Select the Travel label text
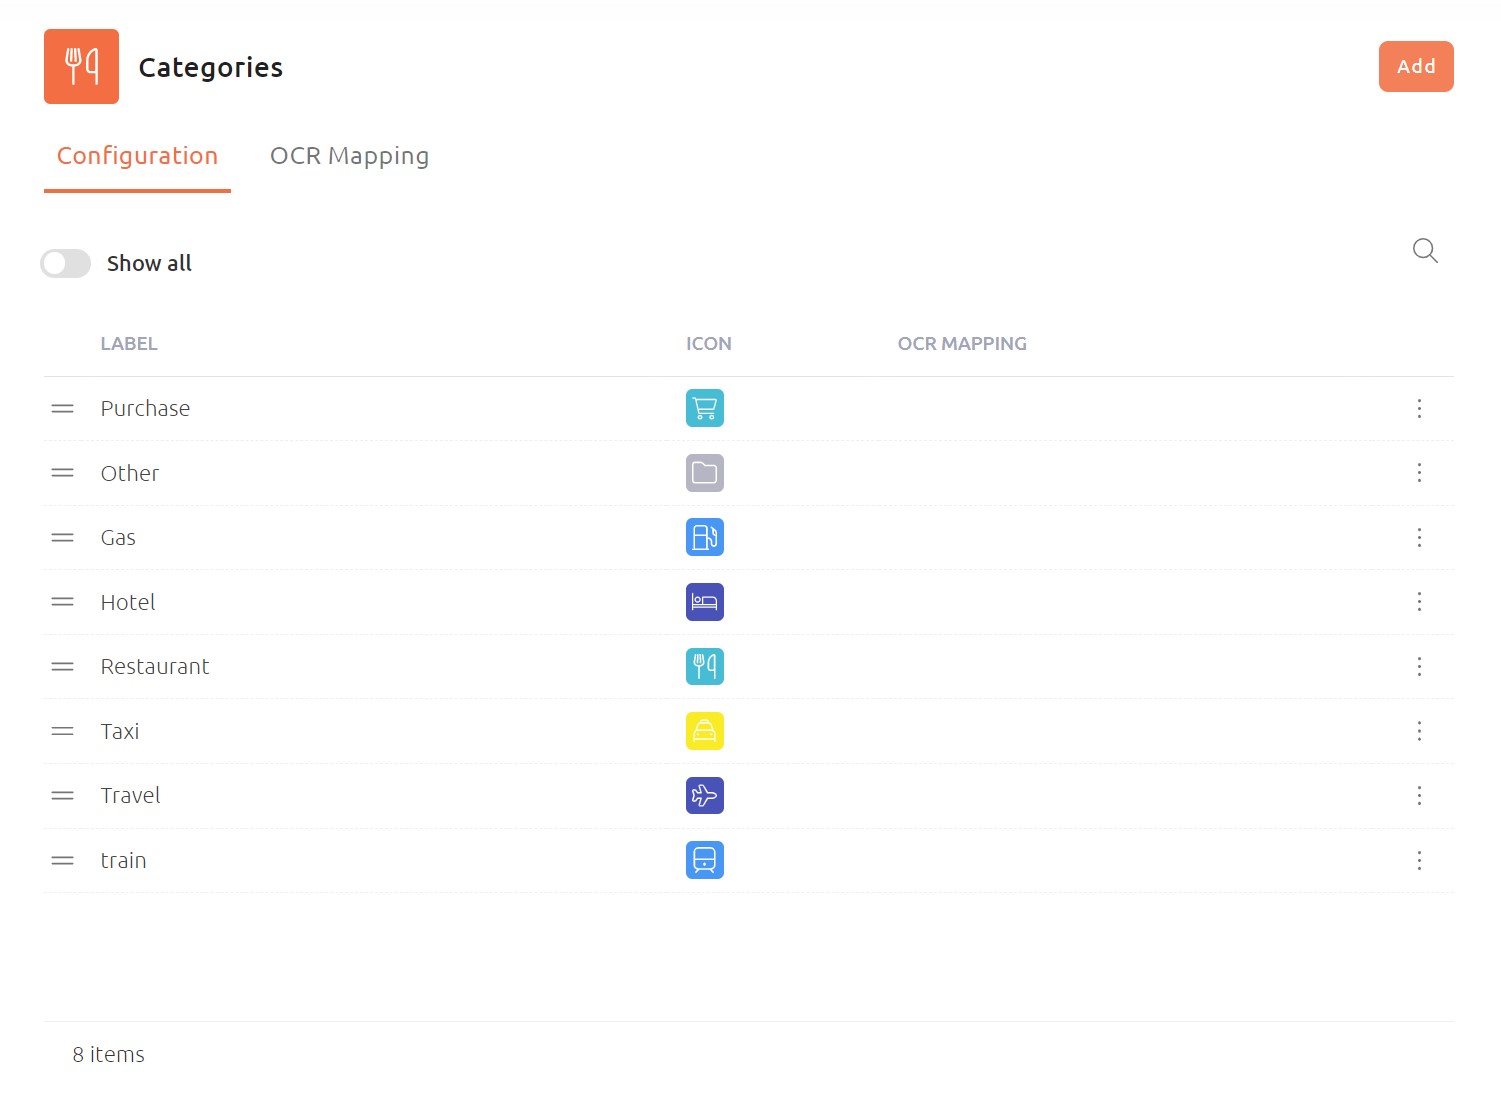 [130, 795]
